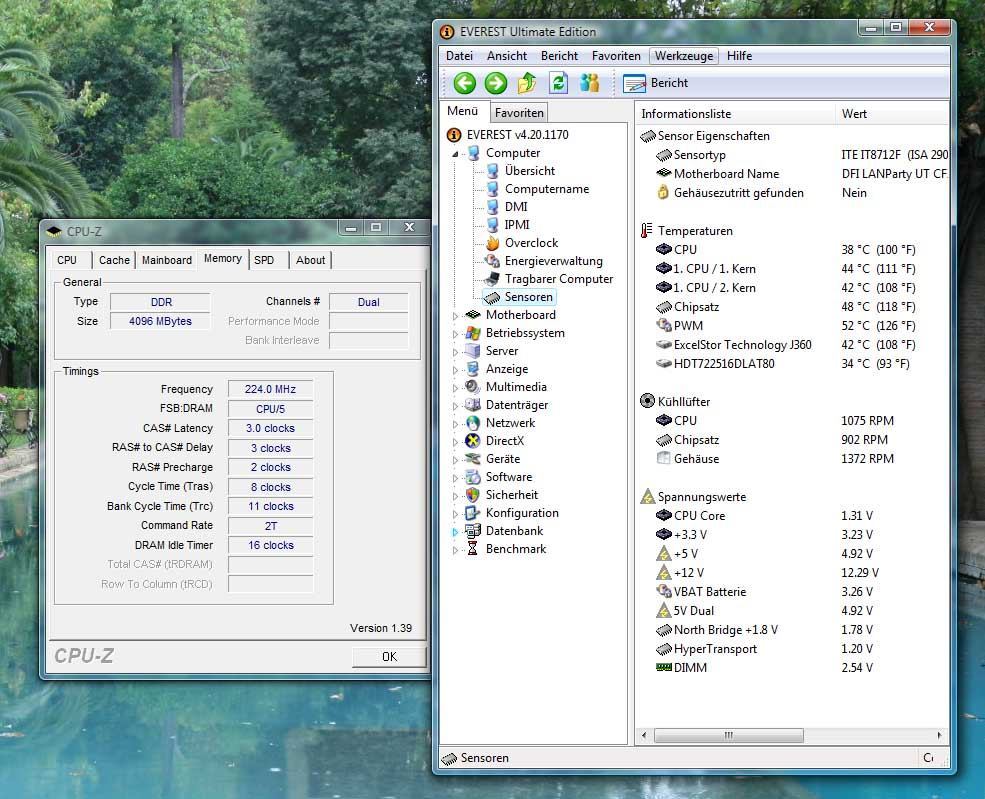This screenshot has width=985, height=799.
Task: Click the Tragbarer Computer laptop icon
Action: [x=492, y=279]
